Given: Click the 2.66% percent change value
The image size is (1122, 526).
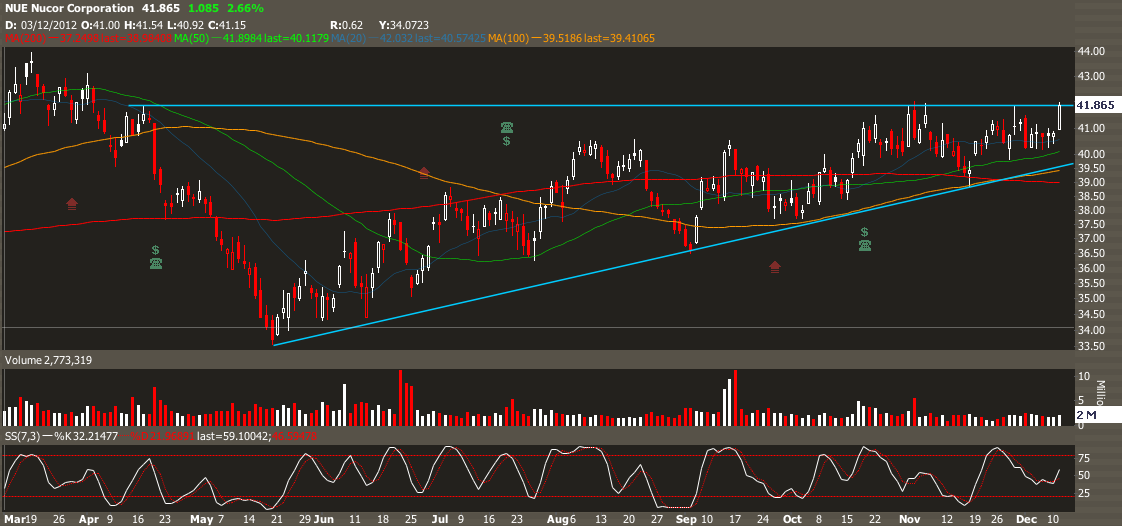Looking at the screenshot, I should click(x=245, y=9).
